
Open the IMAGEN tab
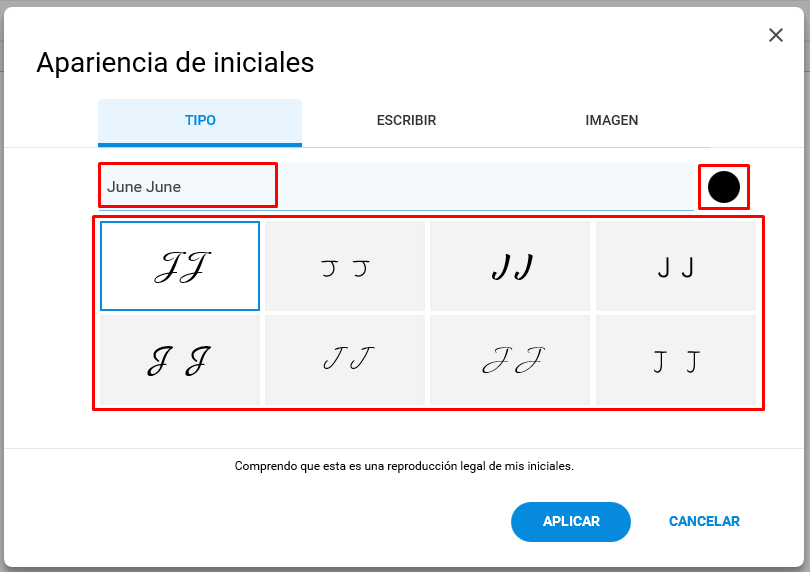(612, 120)
